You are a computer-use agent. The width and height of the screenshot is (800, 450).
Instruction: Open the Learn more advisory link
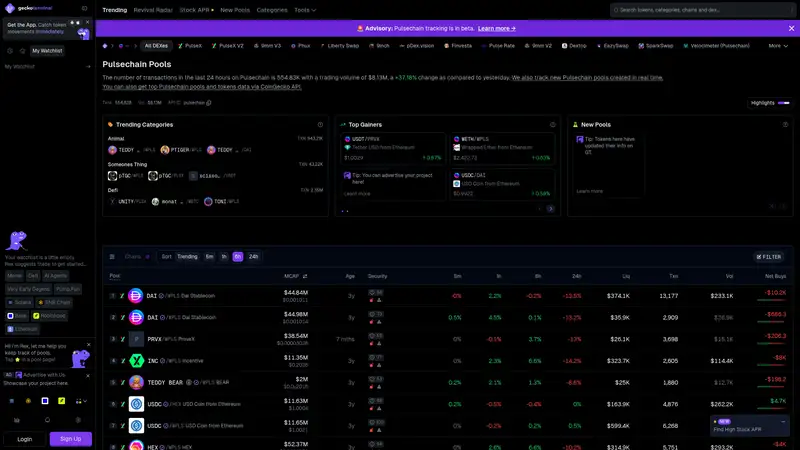[496, 29]
